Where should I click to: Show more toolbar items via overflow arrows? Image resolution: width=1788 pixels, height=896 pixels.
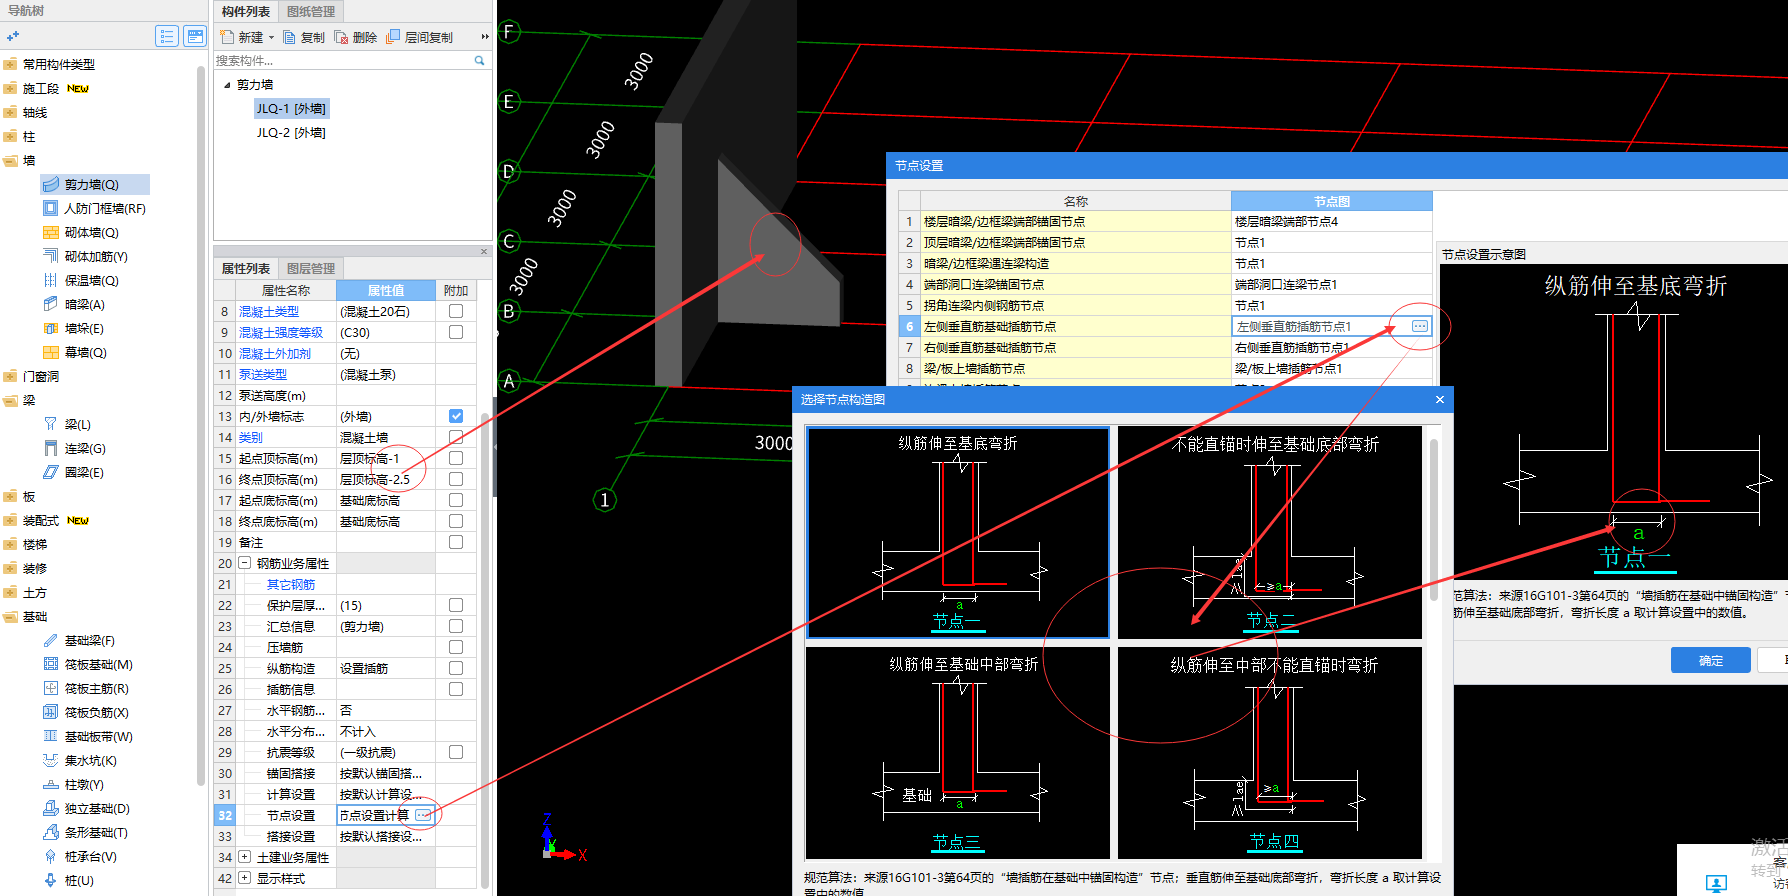click(x=485, y=37)
